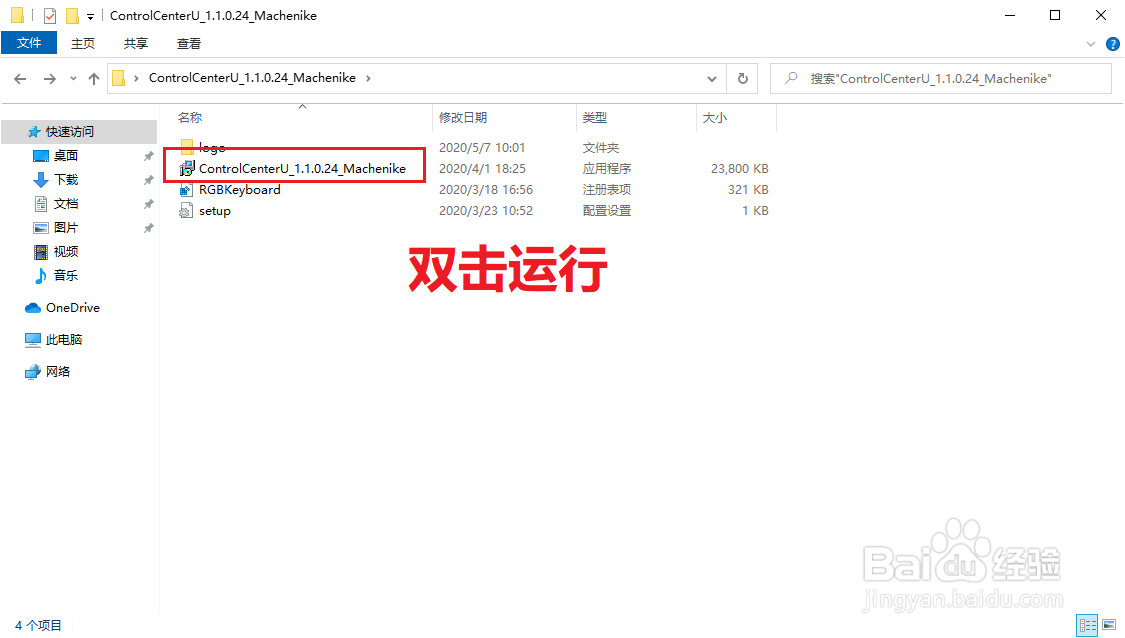Go forward with the forward arrow

pyautogui.click(x=50, y=79)
